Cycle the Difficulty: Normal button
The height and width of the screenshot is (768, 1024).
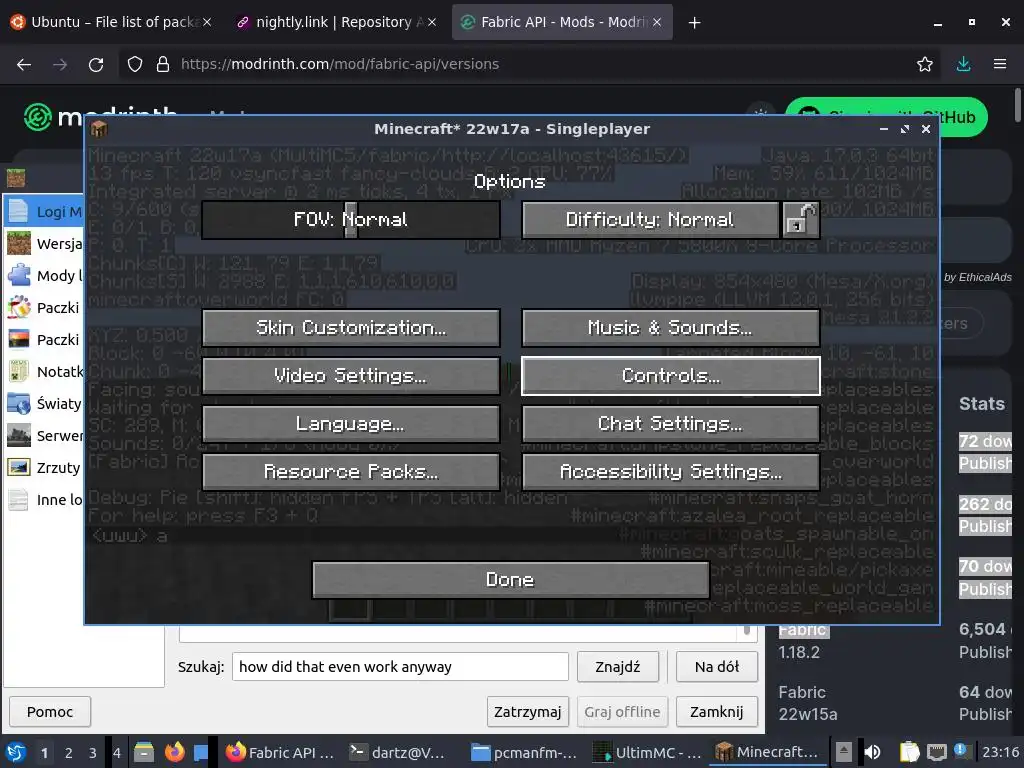click(650, 219)
